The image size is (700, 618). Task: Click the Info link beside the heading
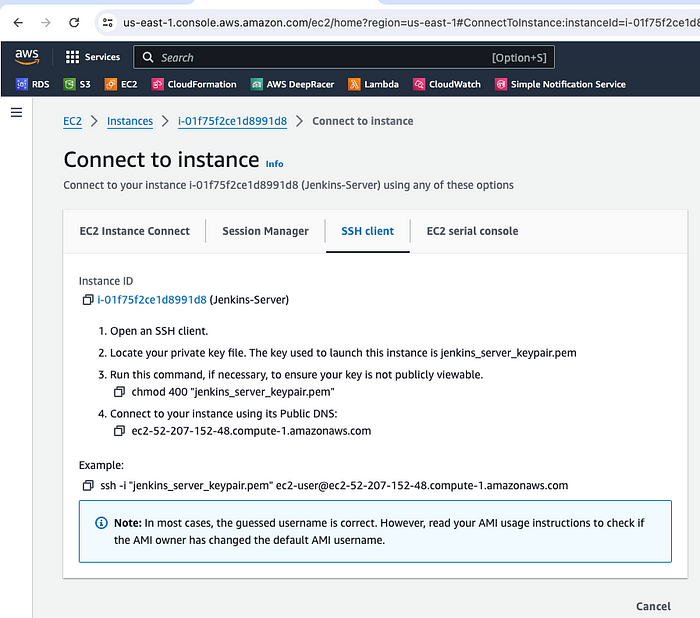click(x=274, y=164)
